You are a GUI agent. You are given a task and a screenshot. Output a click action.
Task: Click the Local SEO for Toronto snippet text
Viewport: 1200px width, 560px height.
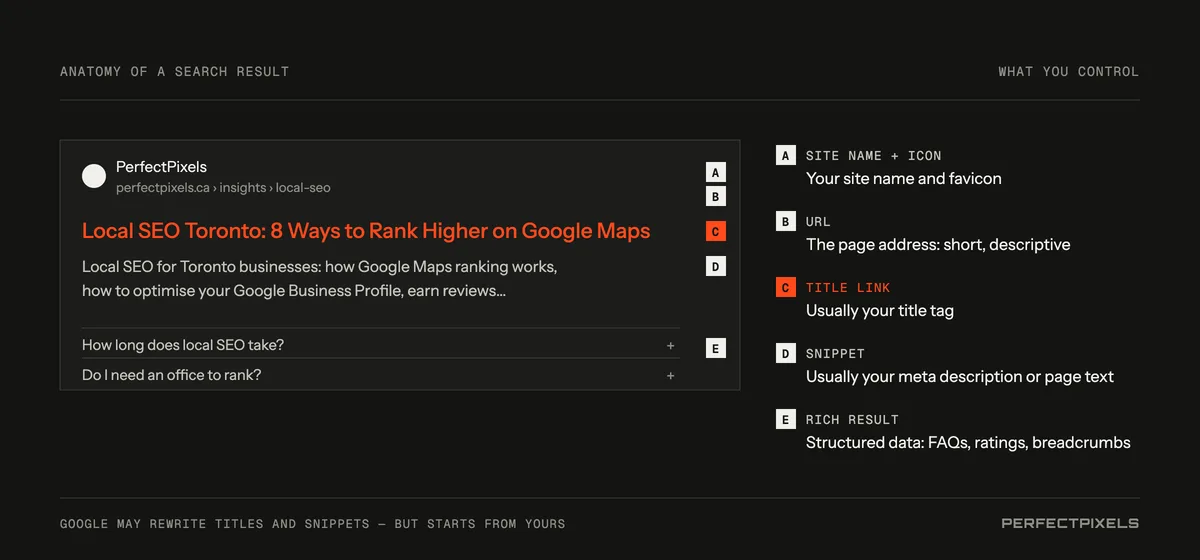click(319, 279)
